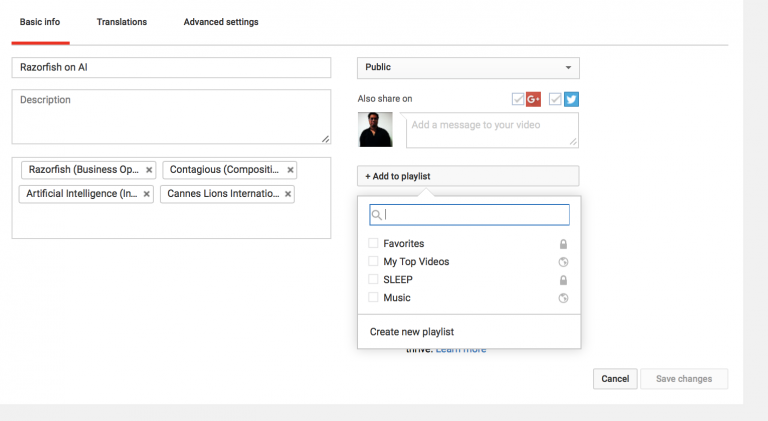Click into the Description text area
768x421 pixels.
171,117
